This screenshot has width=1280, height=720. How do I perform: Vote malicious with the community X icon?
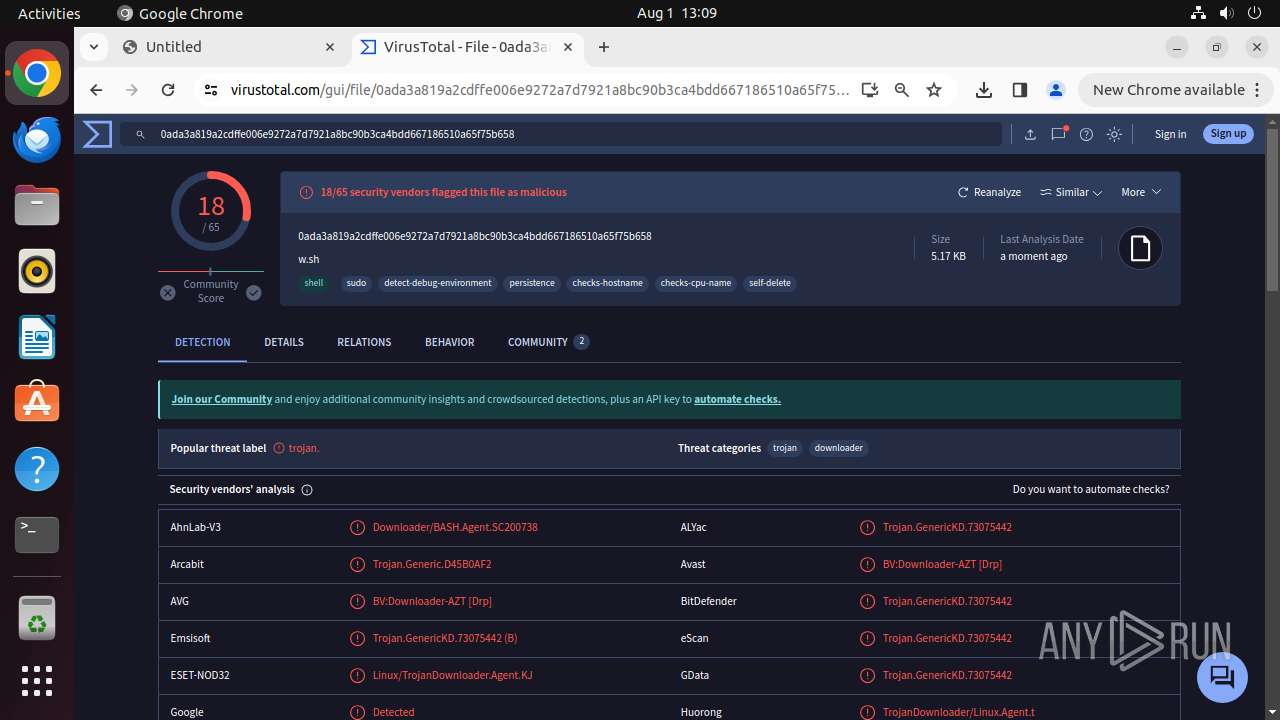coord(168,293)
